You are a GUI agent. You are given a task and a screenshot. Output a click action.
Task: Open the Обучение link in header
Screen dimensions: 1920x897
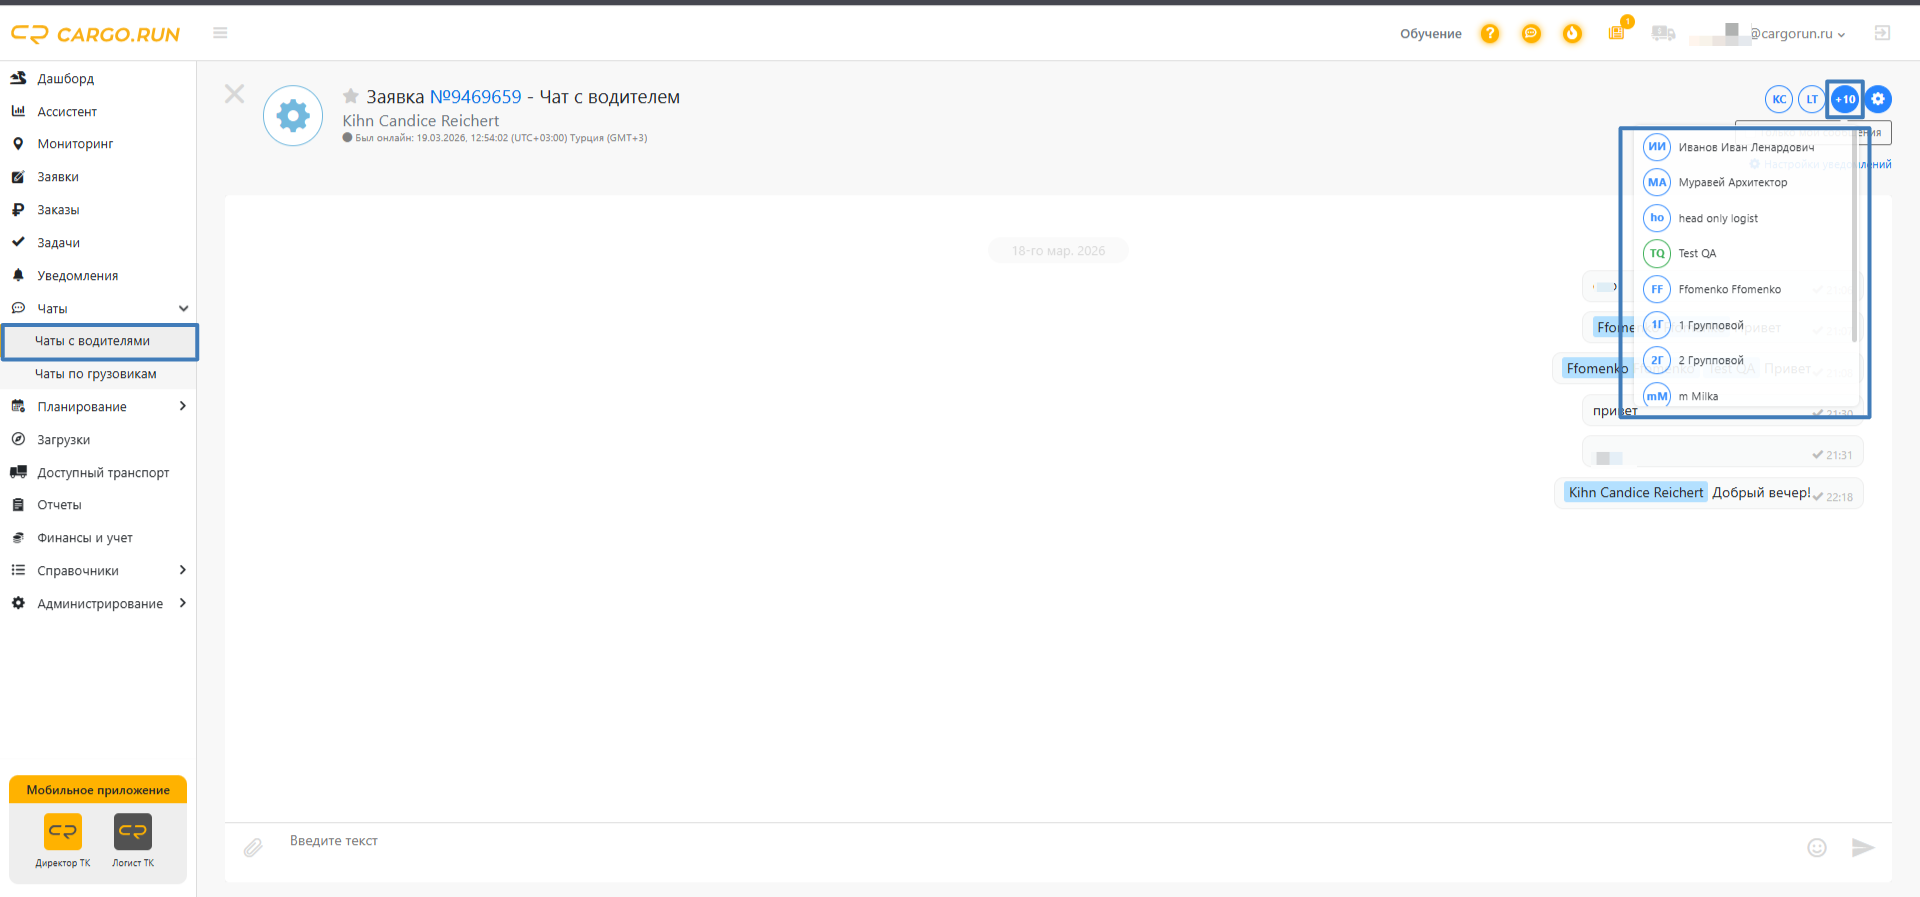[1430, 34]
